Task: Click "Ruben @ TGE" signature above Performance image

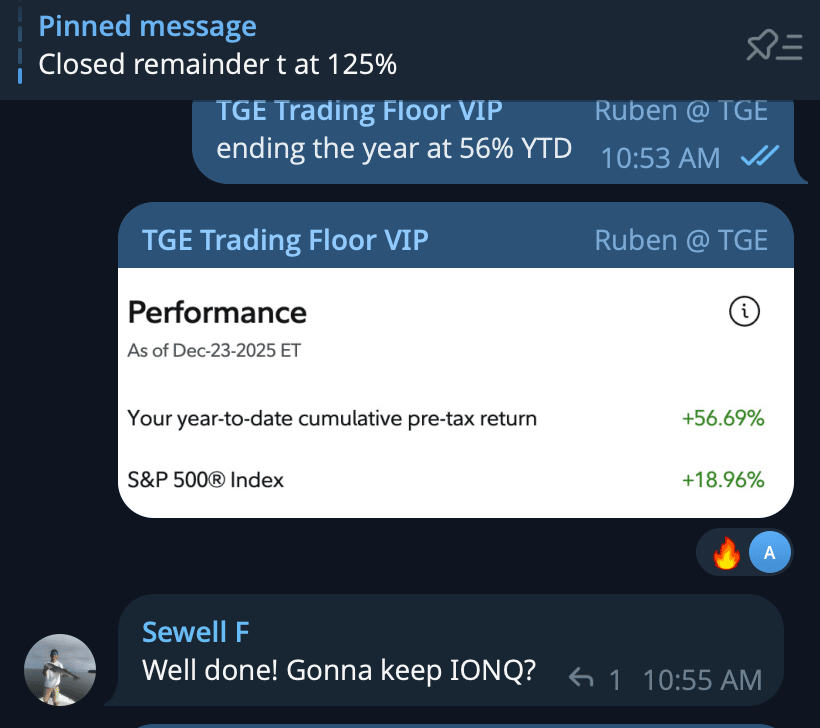Action: (681, 240)
